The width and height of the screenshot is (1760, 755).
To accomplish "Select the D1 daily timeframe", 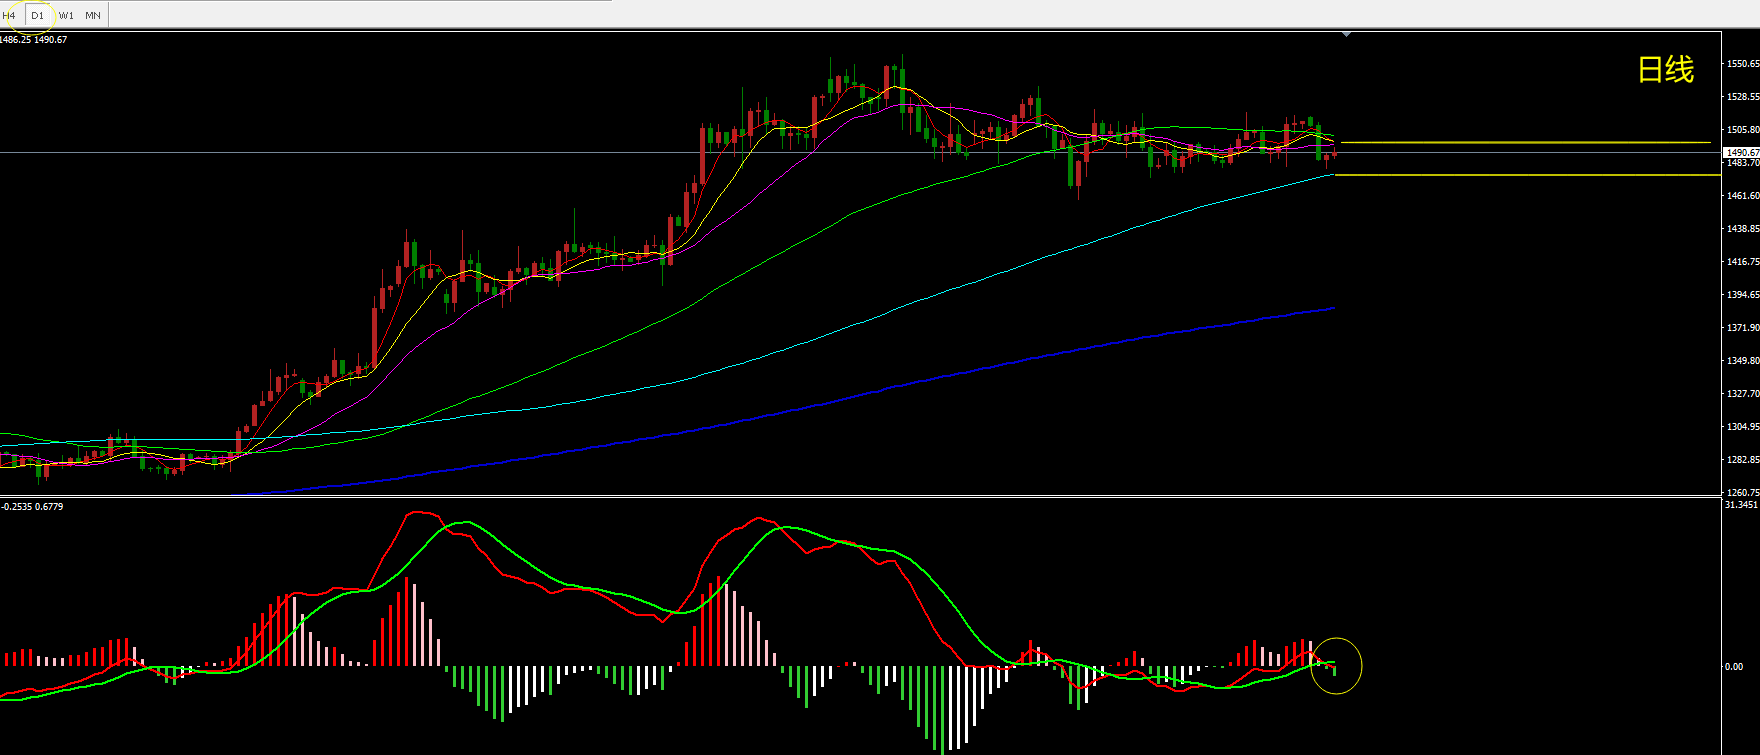I will 37,15.
